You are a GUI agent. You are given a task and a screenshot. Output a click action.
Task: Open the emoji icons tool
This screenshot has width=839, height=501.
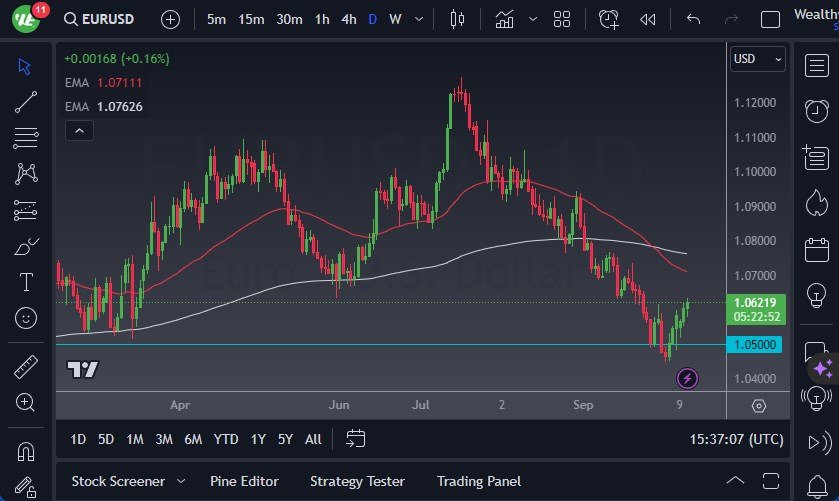[26, 319]
